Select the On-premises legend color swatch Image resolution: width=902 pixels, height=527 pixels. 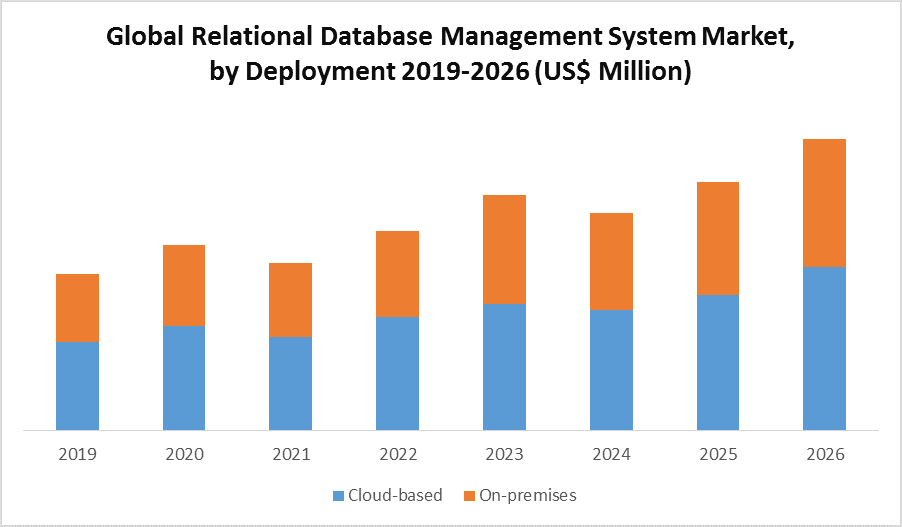pyautogui.click(x=469, y=495)
